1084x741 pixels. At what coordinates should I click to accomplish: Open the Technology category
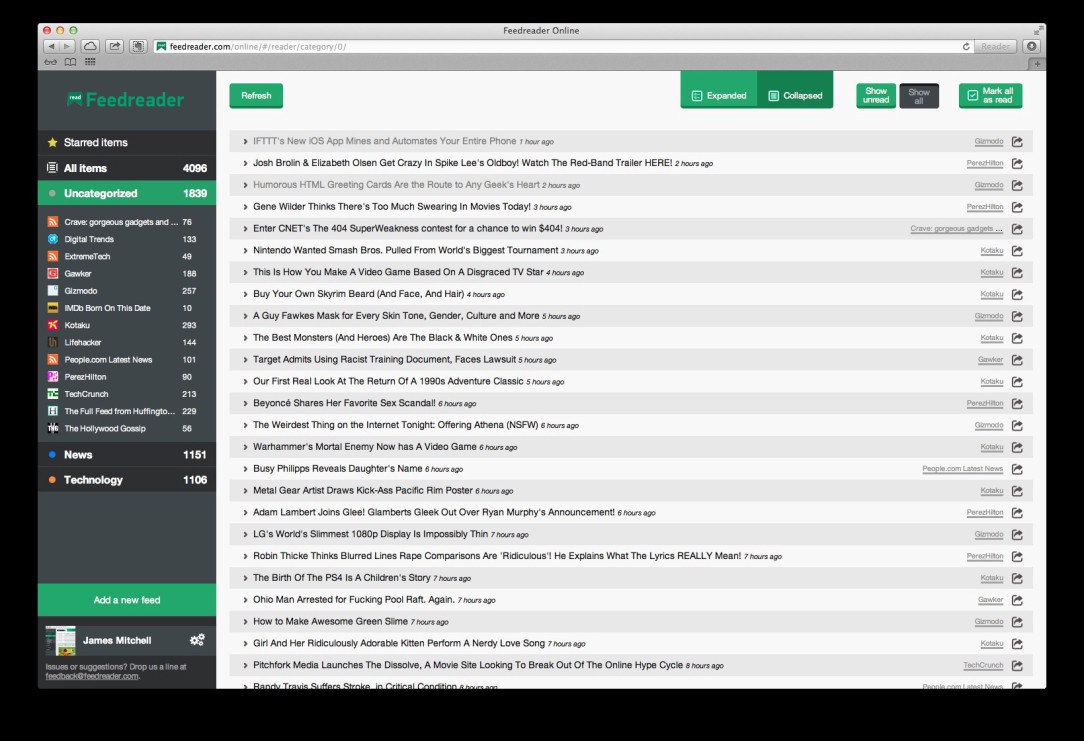(127, 480)
